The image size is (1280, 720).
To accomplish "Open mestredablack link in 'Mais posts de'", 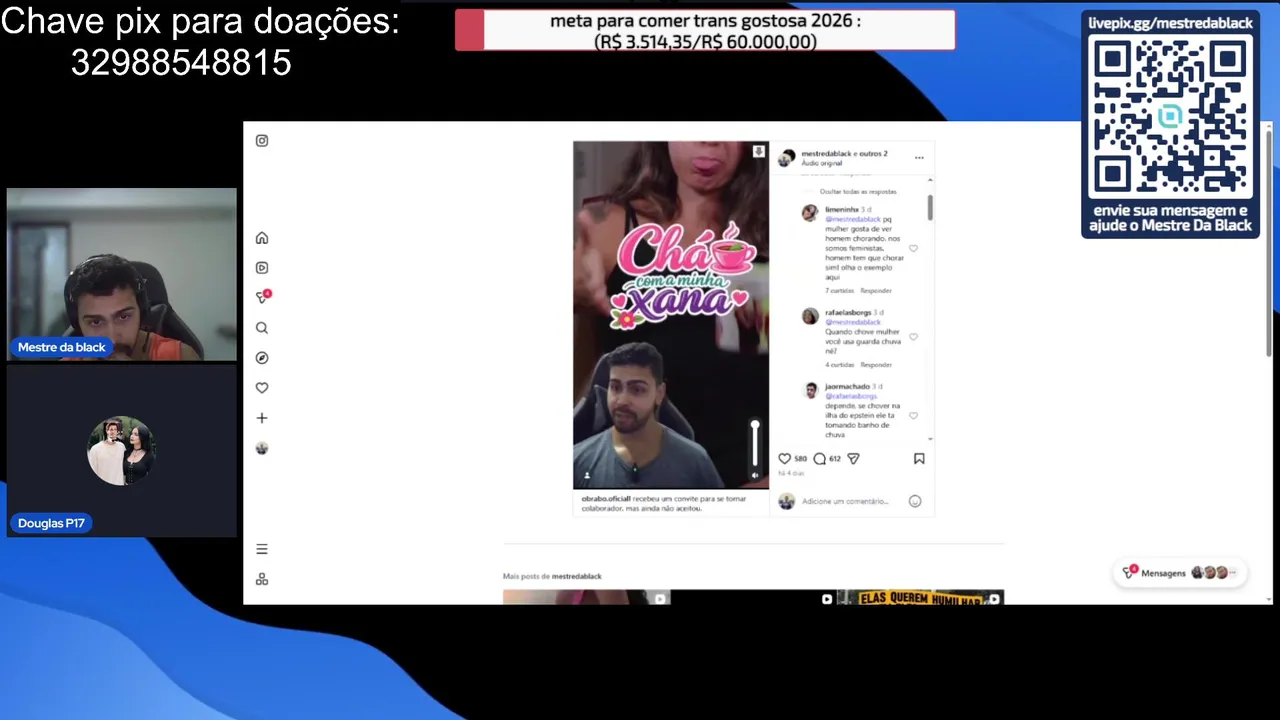I will point(577,577).
